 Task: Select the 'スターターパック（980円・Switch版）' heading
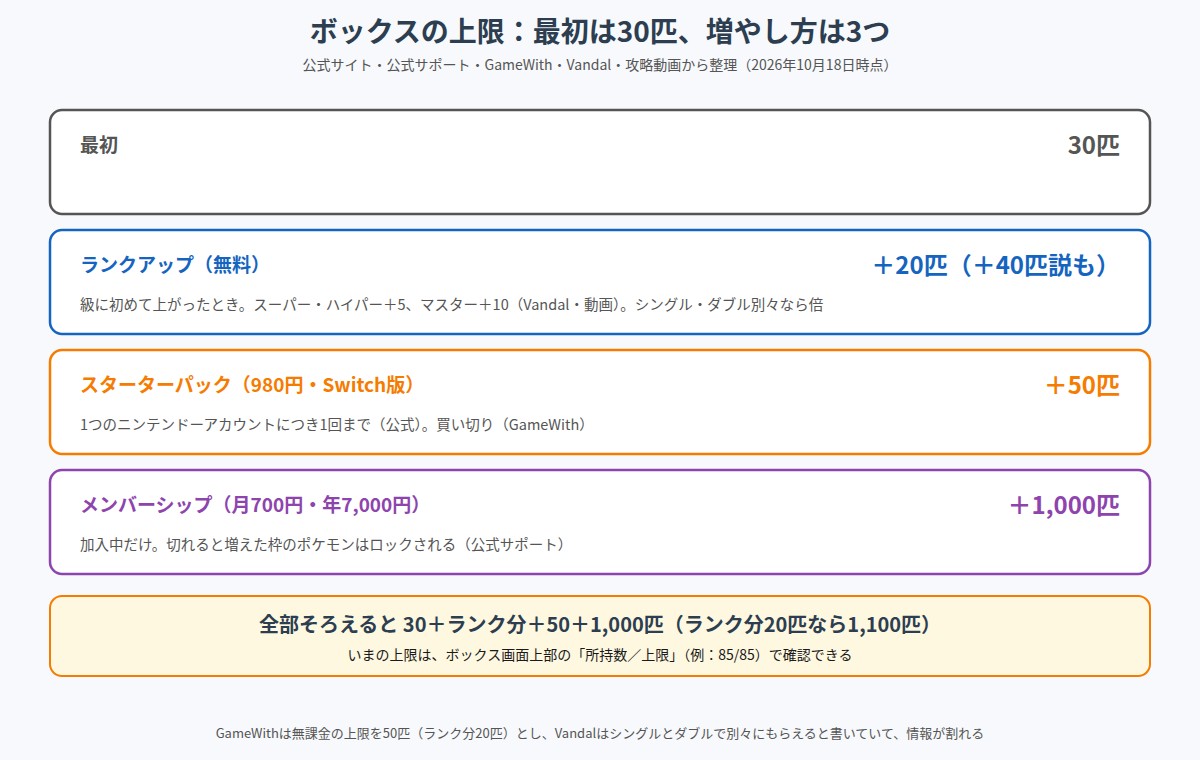(247, 385)
